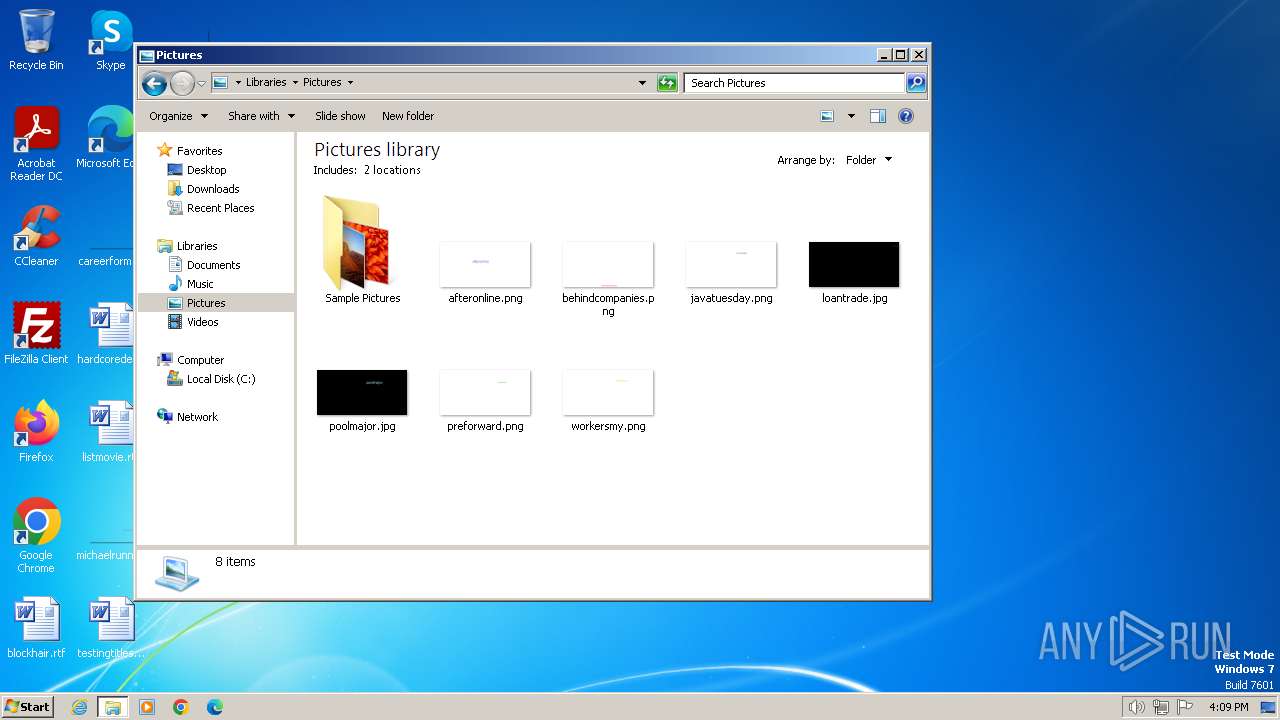The image size is (1280, 720).
Task: Select the Acrobat Reader DC desktop icon
Action: 36,145
